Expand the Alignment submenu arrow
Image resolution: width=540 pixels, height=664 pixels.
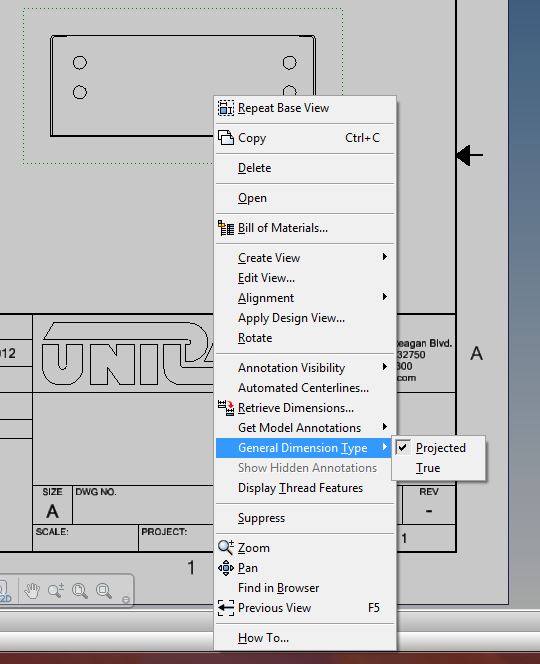(385, 297)
